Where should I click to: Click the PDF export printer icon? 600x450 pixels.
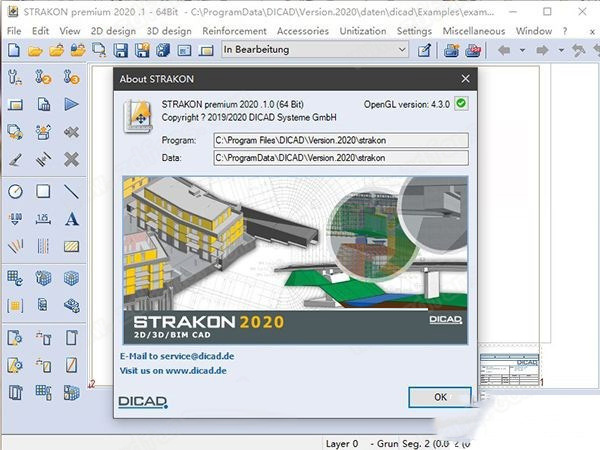pyautogui.click(x=473, y=50)
